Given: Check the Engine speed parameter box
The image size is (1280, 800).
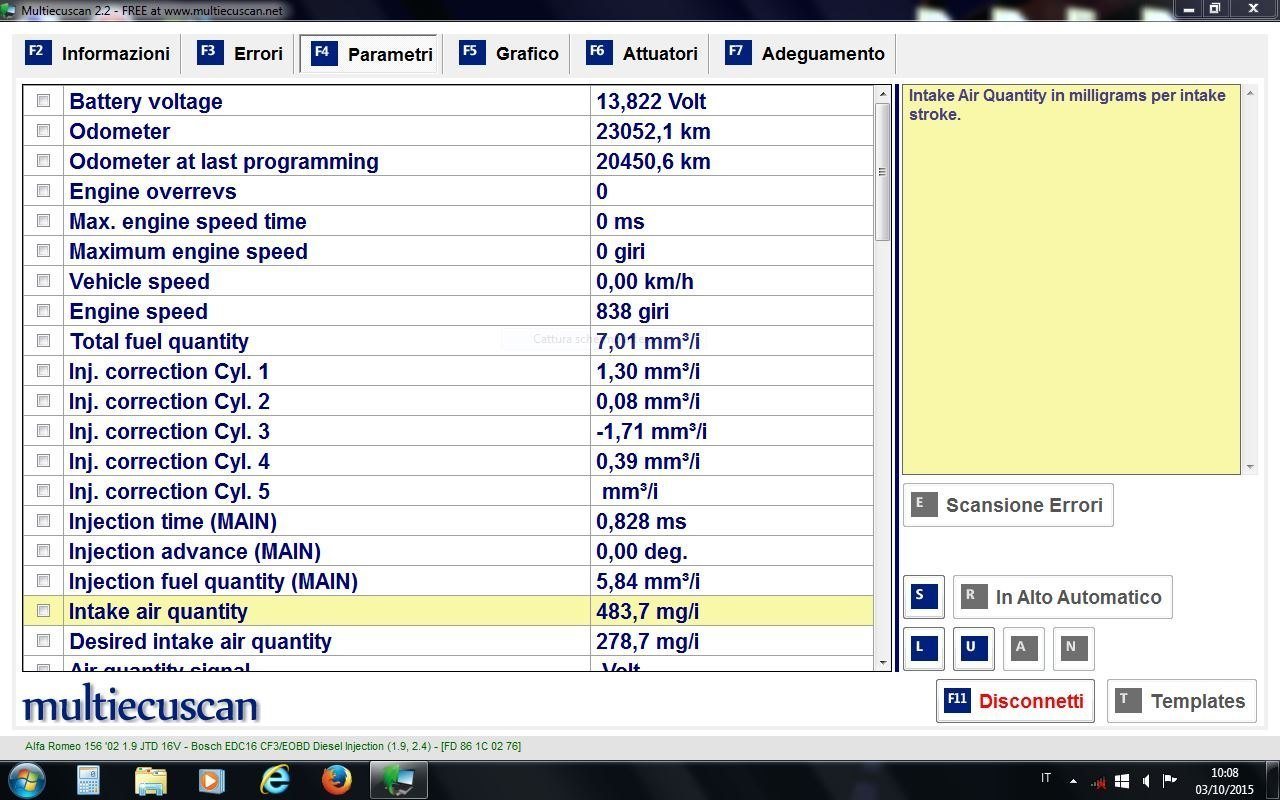Looking at the screenshot, I should 43,311.
